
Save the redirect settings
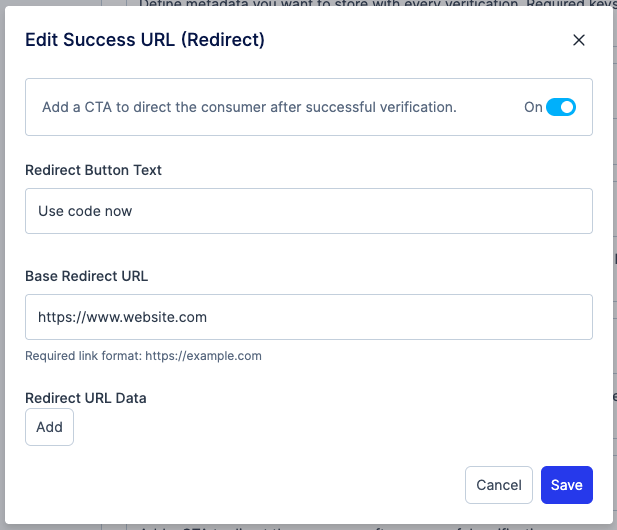[x=566, y=485]
